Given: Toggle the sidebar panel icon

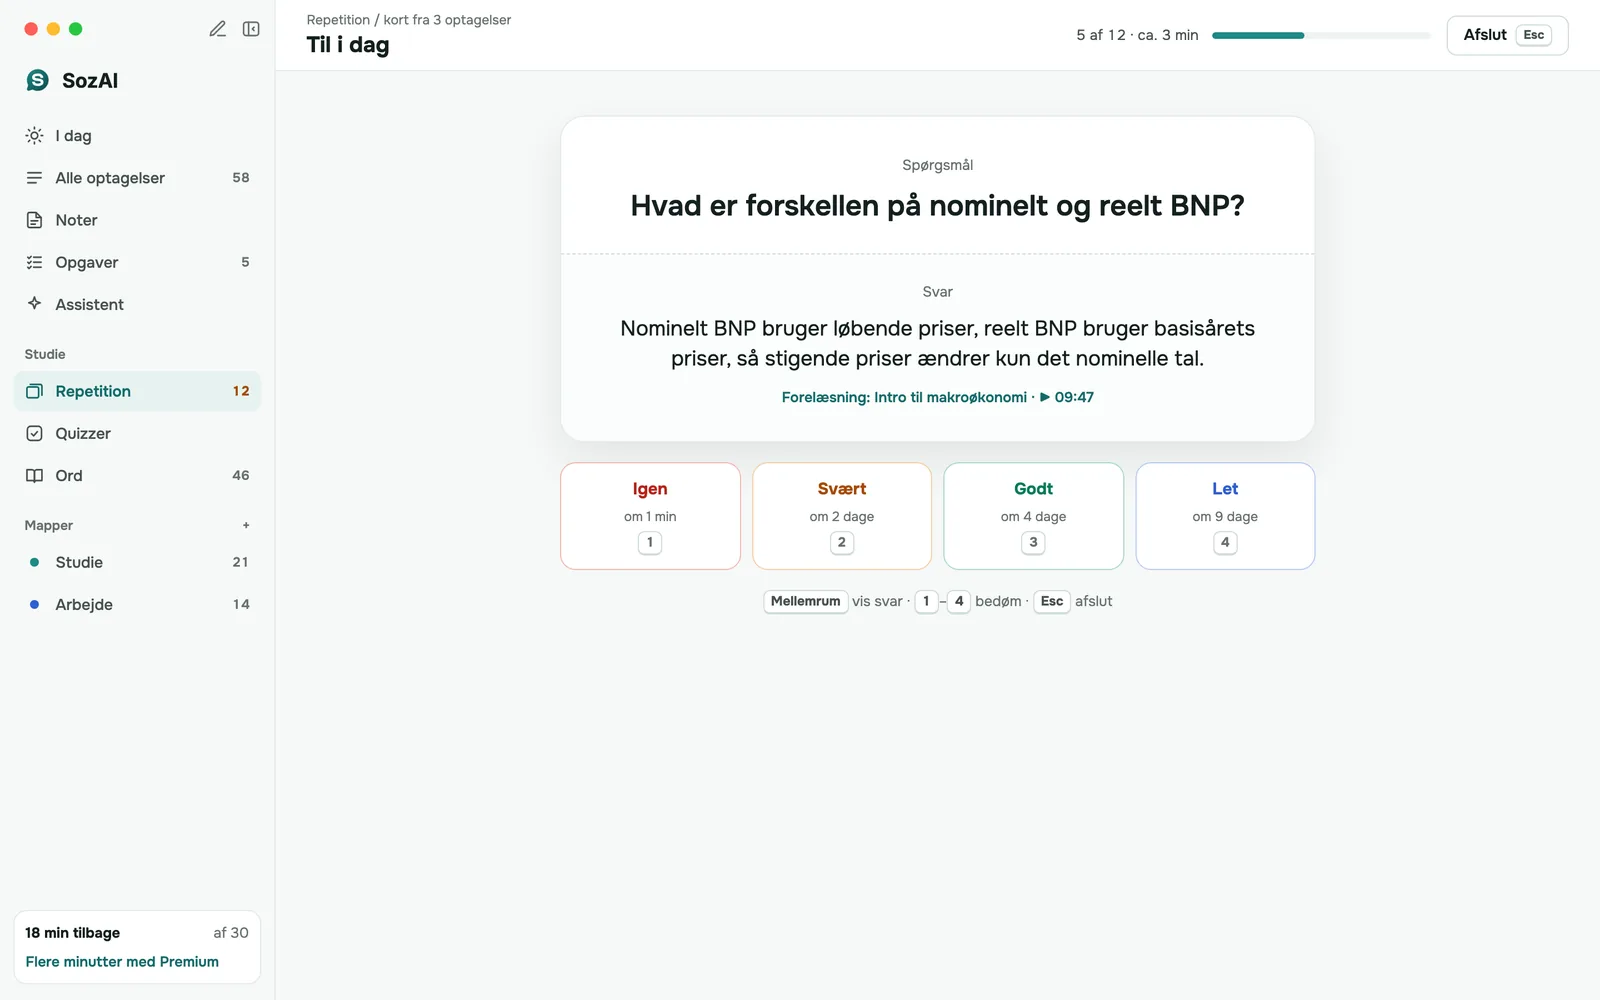Looking at the screenshot, I should (x=251, y=29).
